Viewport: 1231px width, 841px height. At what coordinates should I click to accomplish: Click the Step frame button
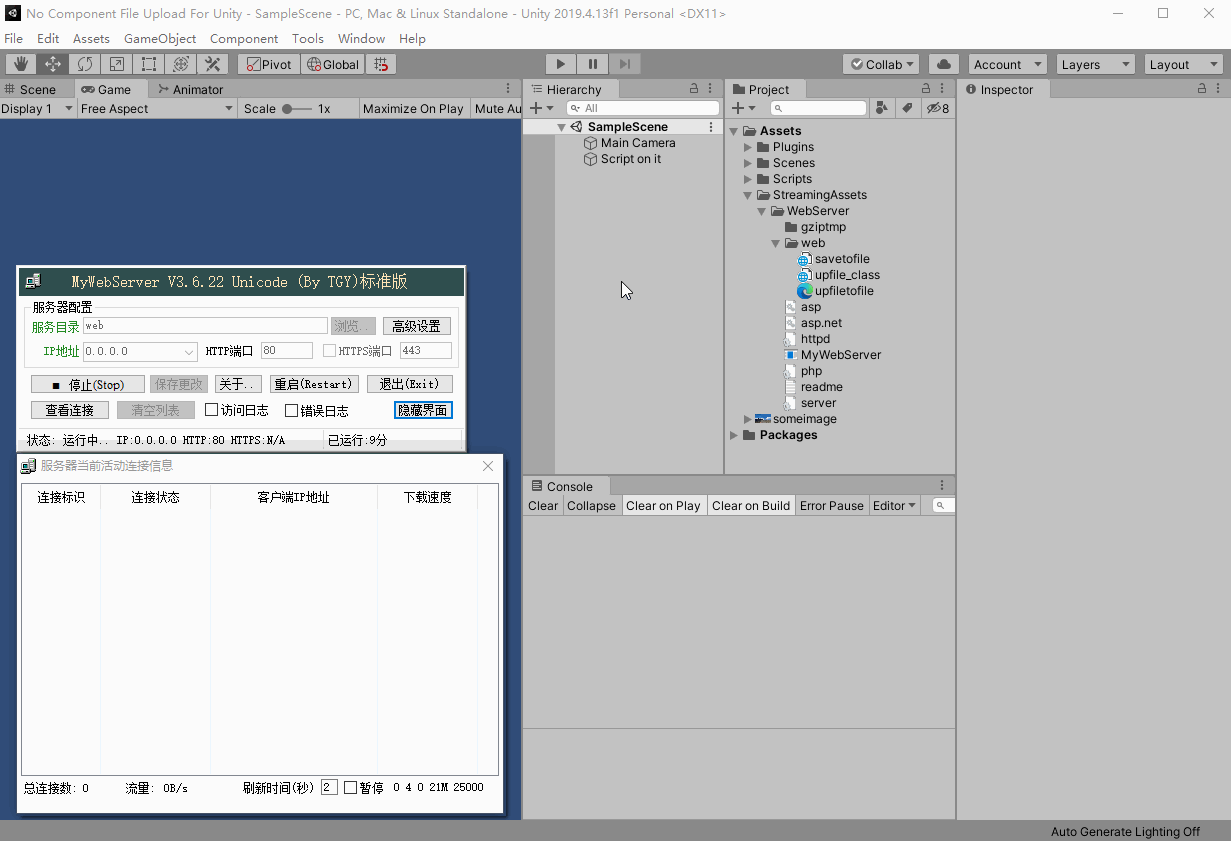[624, 64]
